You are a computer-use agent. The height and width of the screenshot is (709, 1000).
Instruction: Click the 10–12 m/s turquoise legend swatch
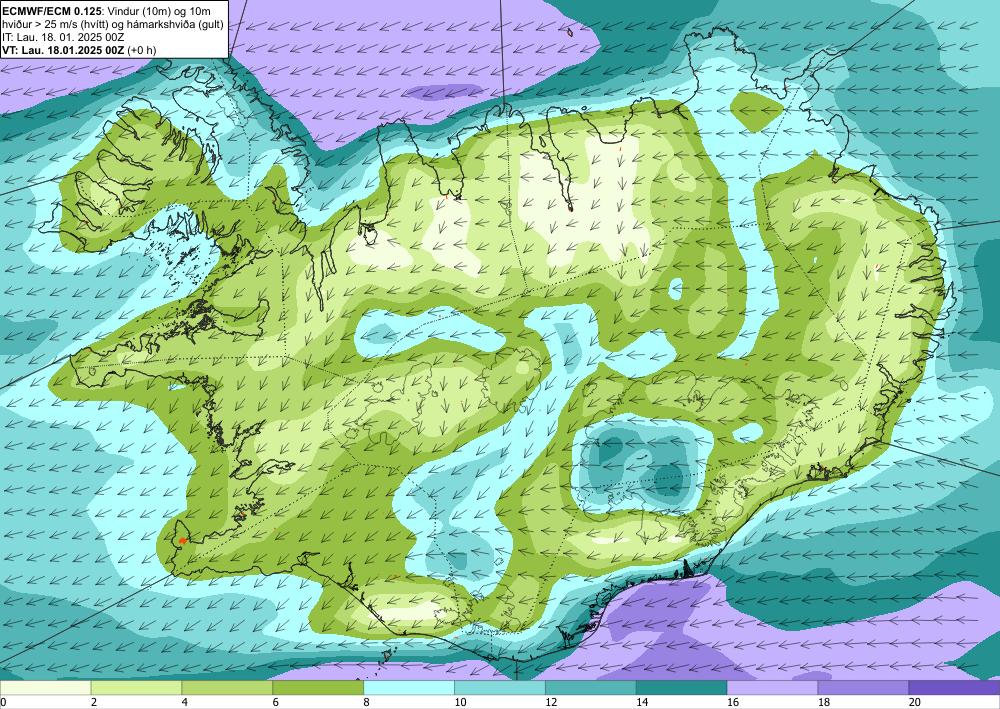[x=500, y=688]
